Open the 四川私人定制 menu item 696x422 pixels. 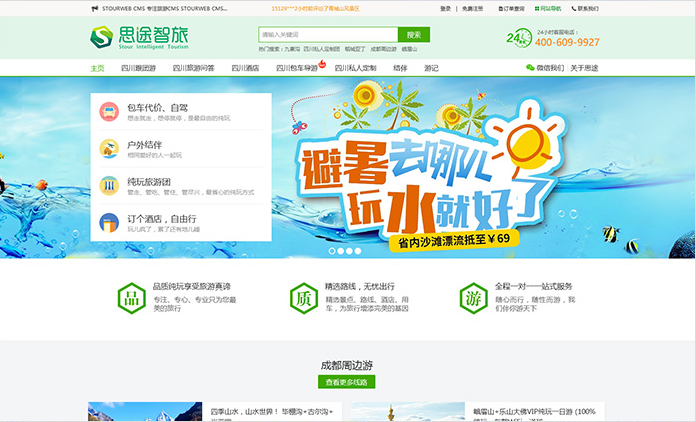[356, 68]
